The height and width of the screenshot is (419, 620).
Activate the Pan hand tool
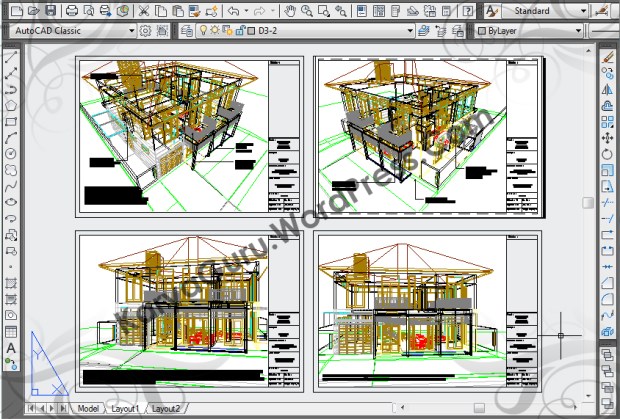(x=290, y=11)
